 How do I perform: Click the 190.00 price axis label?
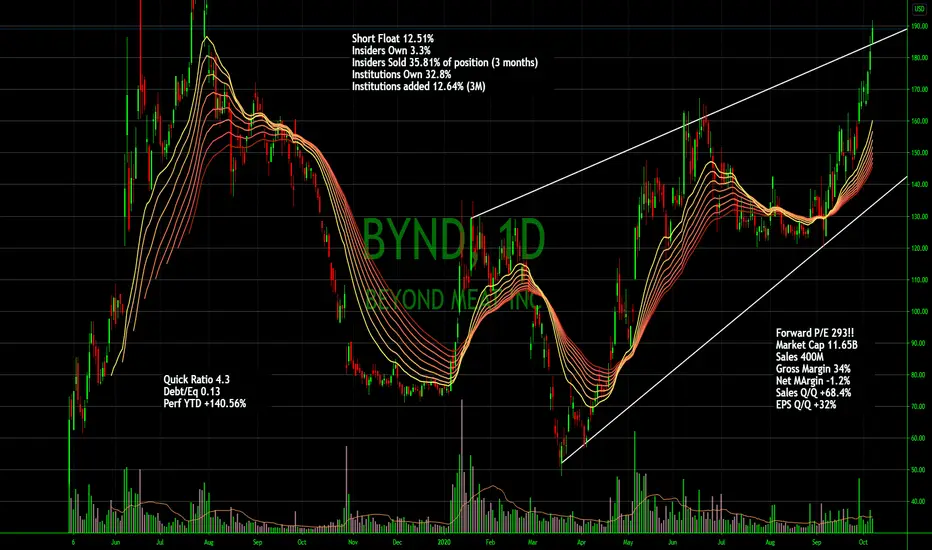(919, 26)
